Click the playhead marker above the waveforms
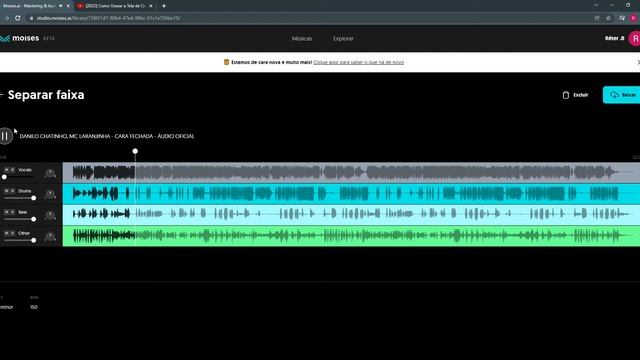The width and height of the screenshot is (640, 360). tap(135, 151)
